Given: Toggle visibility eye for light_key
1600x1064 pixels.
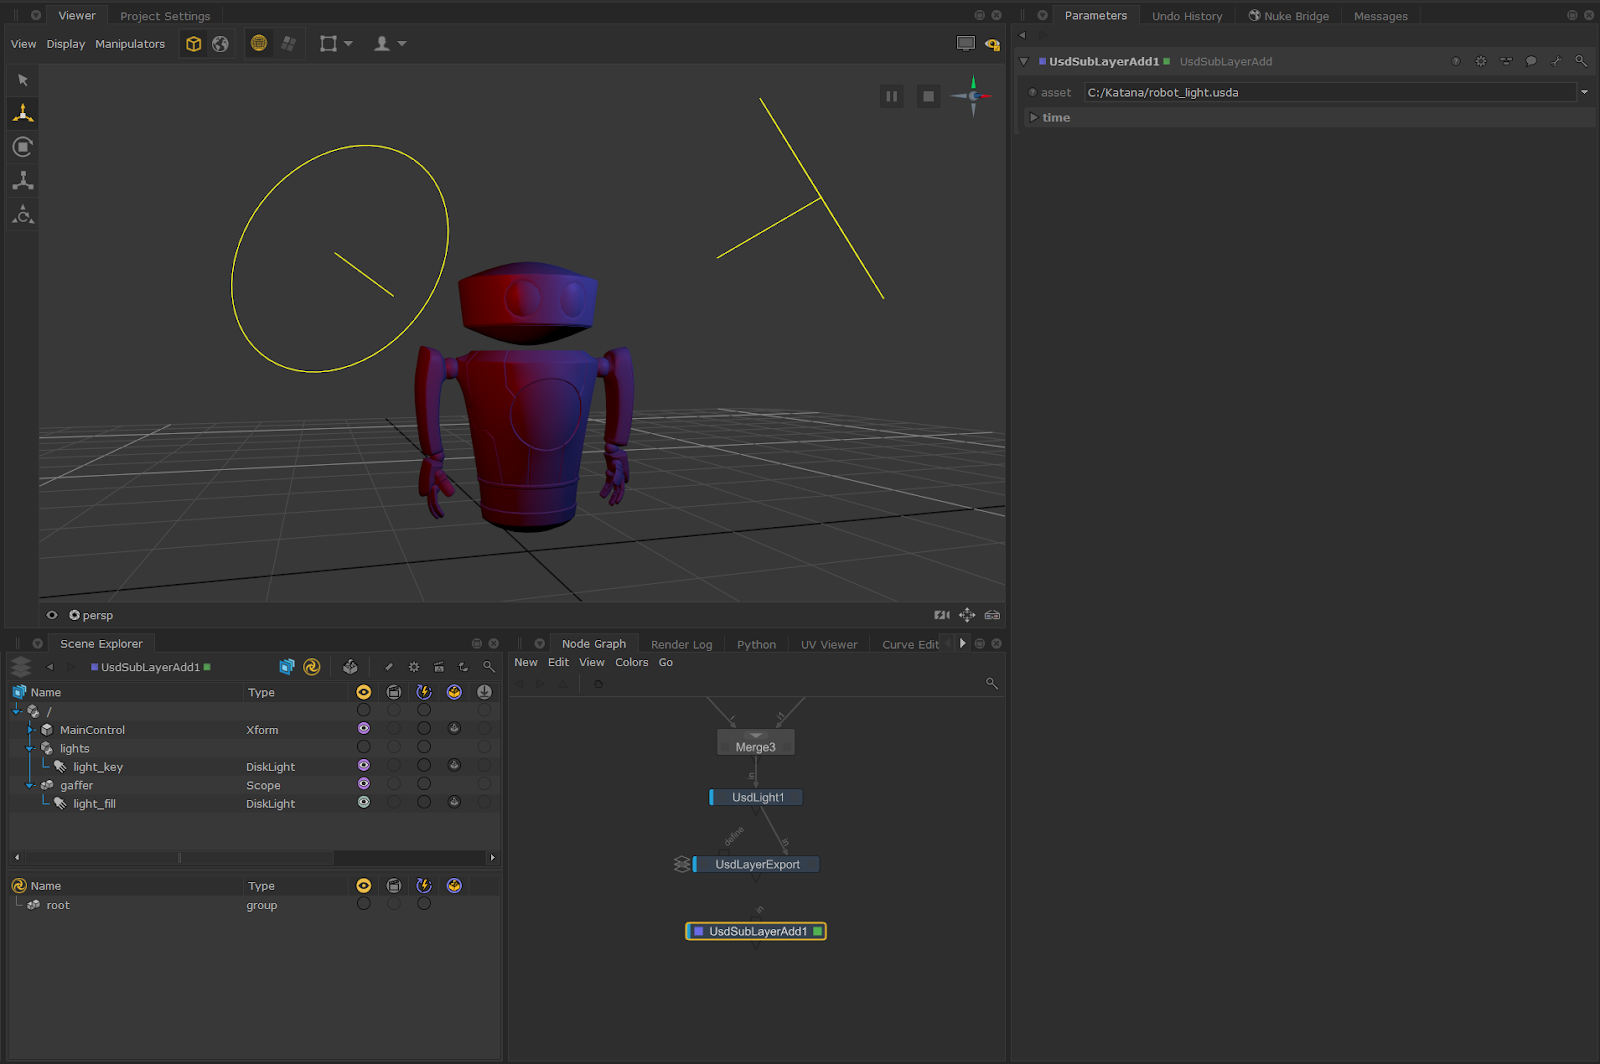Looking at the screenshot, I should pyautogui.click(x=364, y=766).
